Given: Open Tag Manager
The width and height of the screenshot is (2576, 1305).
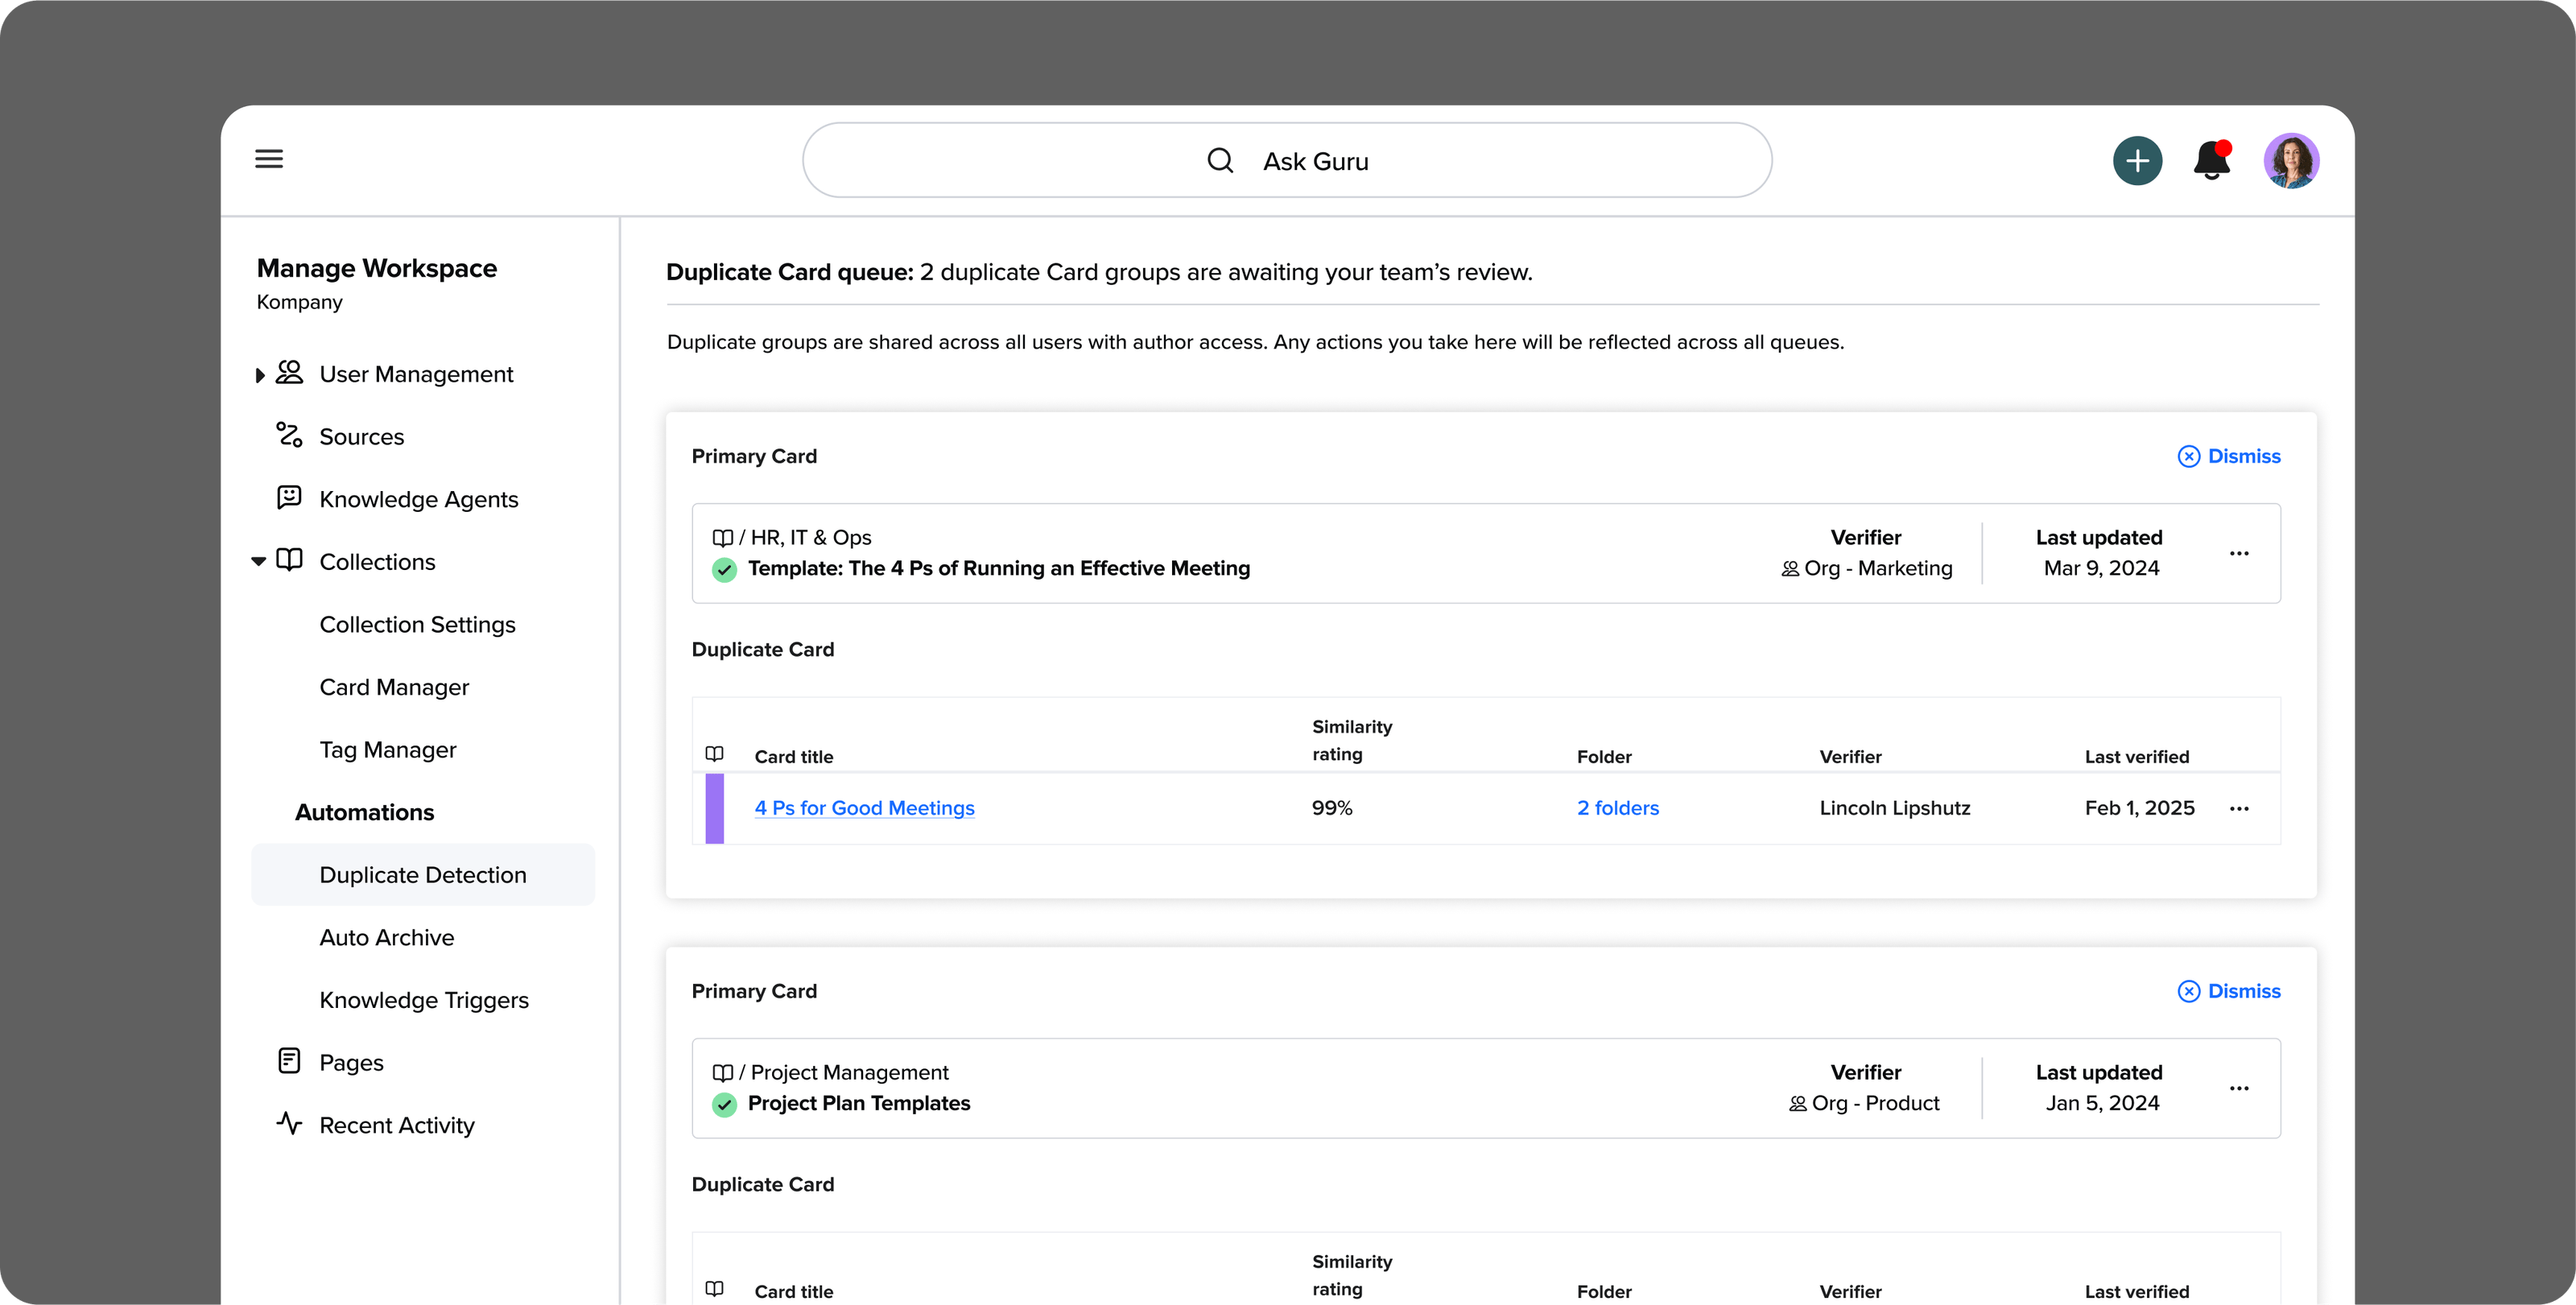Looking at the screenshot, I should pyautogui.click(x=388, y=750).
